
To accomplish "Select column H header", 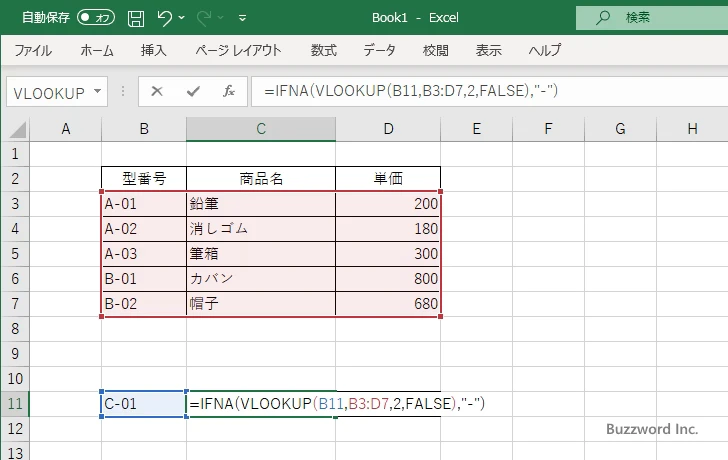I will coord(692,129).
